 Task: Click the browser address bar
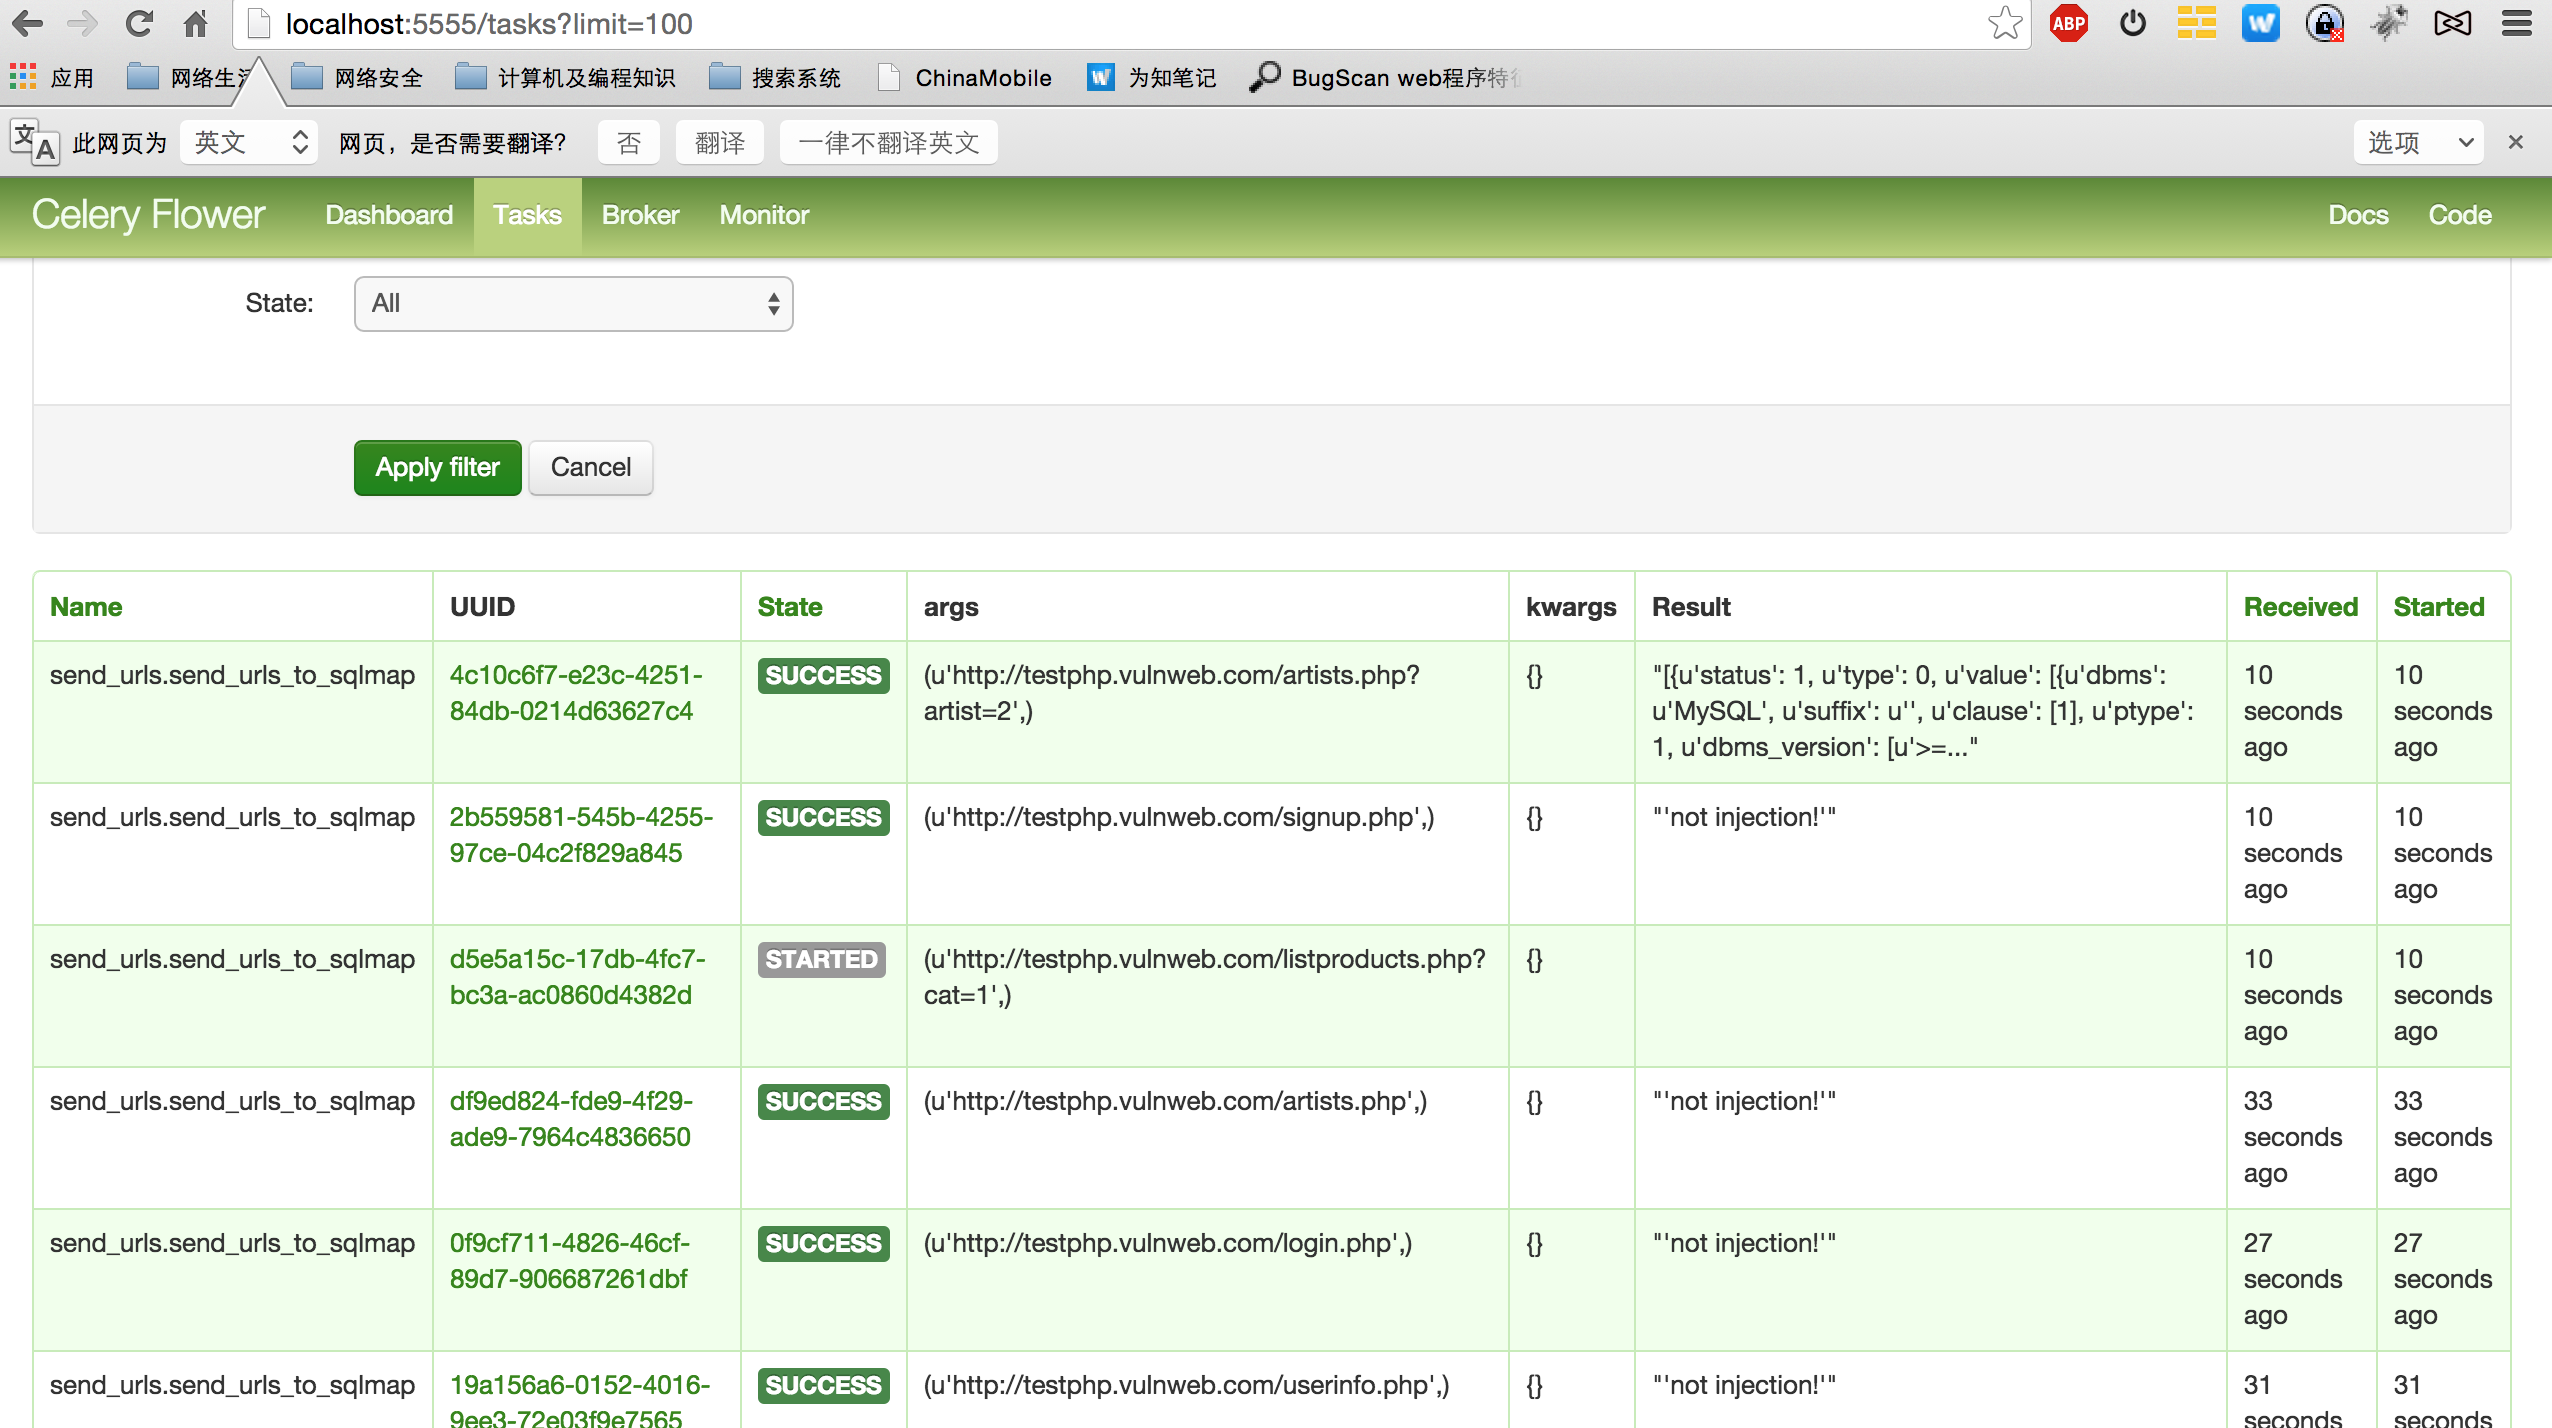point(1100,23)
